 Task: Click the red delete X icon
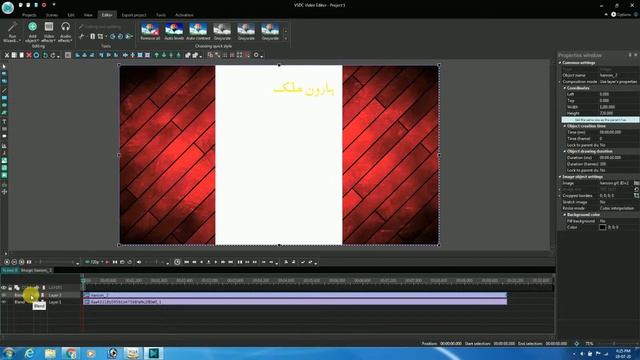tap(29, 55)
